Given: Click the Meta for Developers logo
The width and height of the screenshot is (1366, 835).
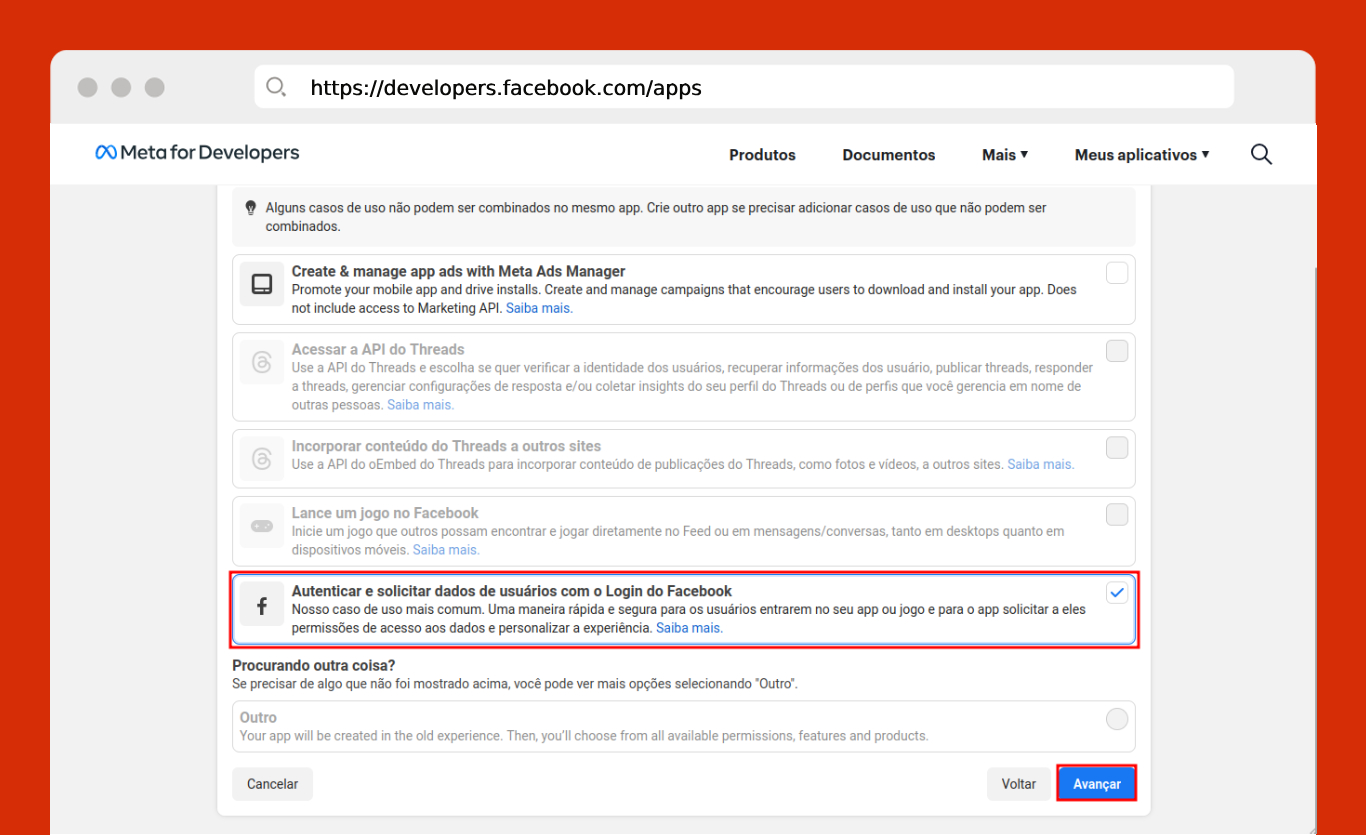Looking at the screenshot, I should (x=197, y=152).
